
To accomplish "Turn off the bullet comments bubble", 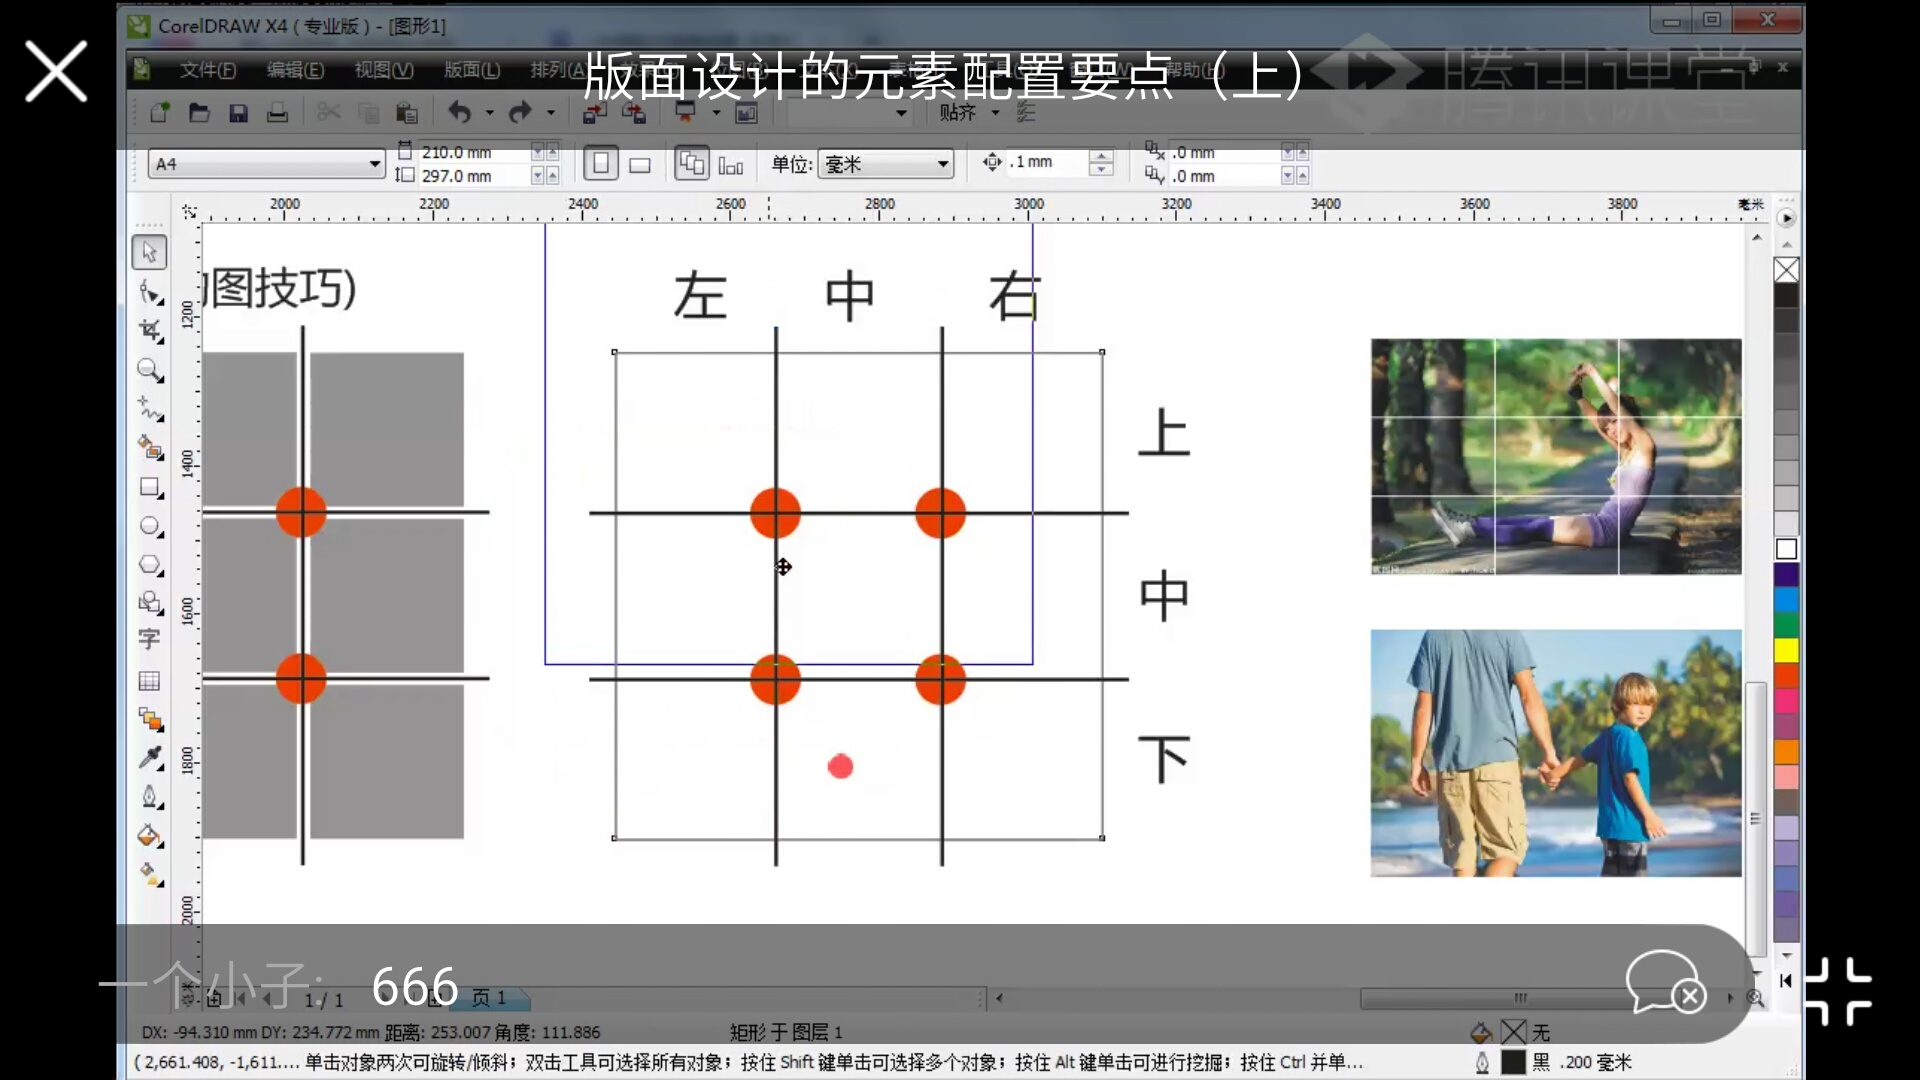I will click(x=1666, y=983).
